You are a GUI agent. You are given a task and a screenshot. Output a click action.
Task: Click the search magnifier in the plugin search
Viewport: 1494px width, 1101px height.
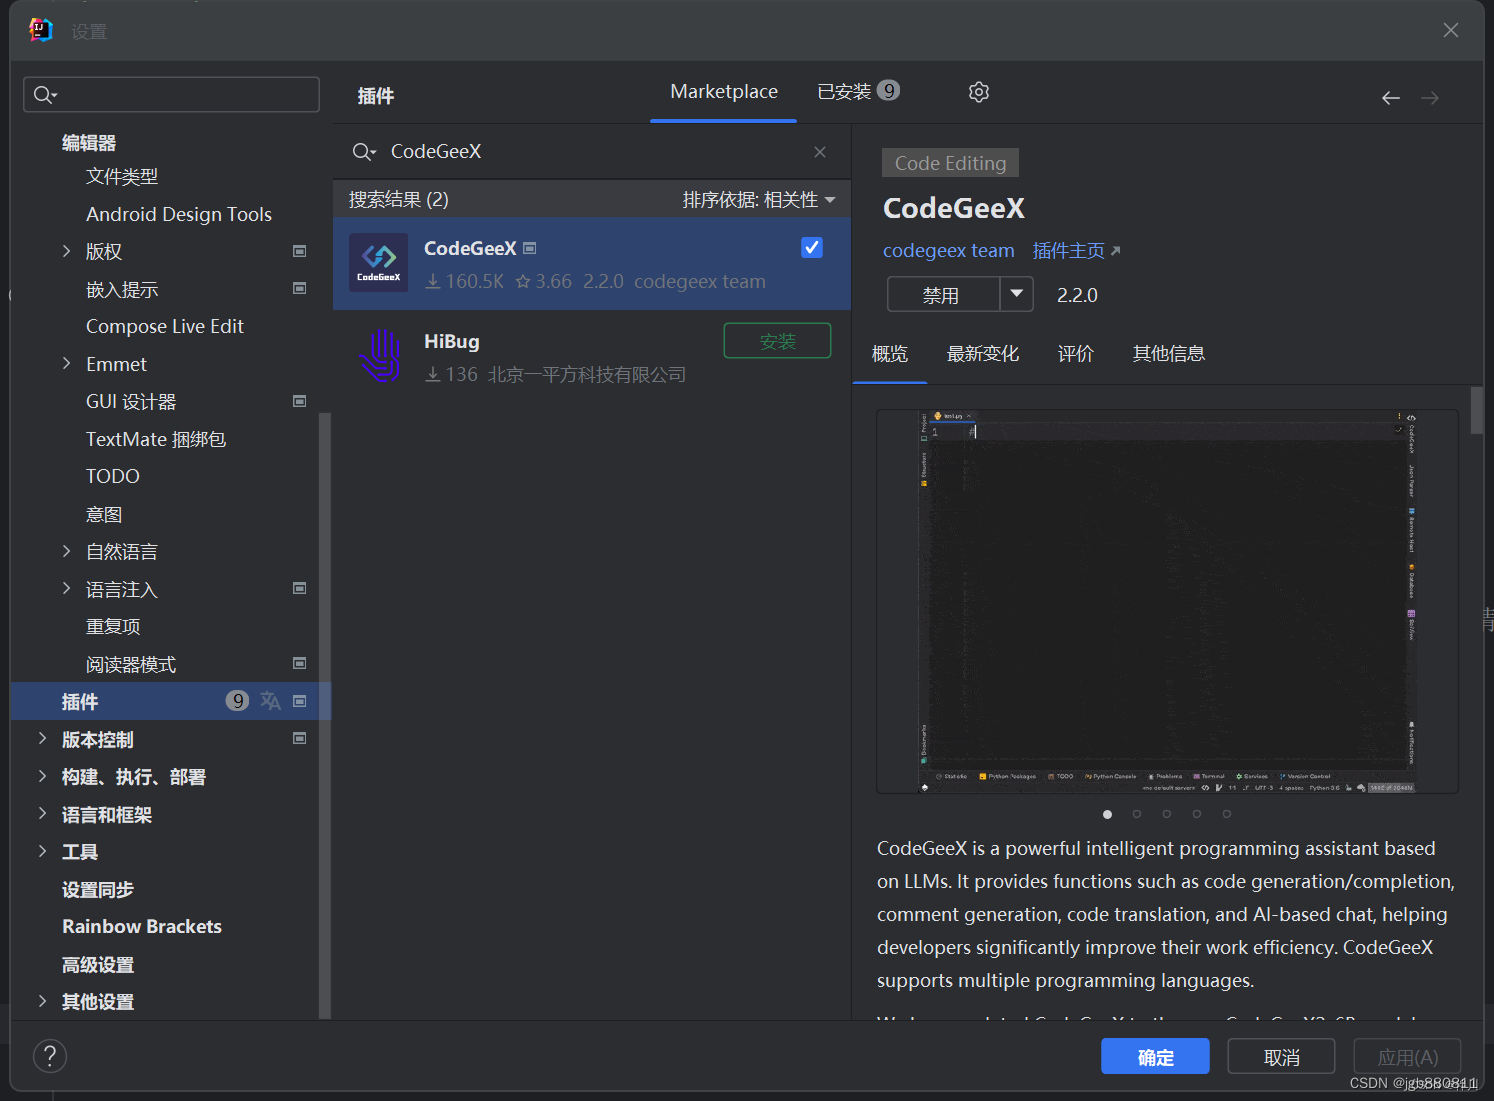[x=363, y=152]
